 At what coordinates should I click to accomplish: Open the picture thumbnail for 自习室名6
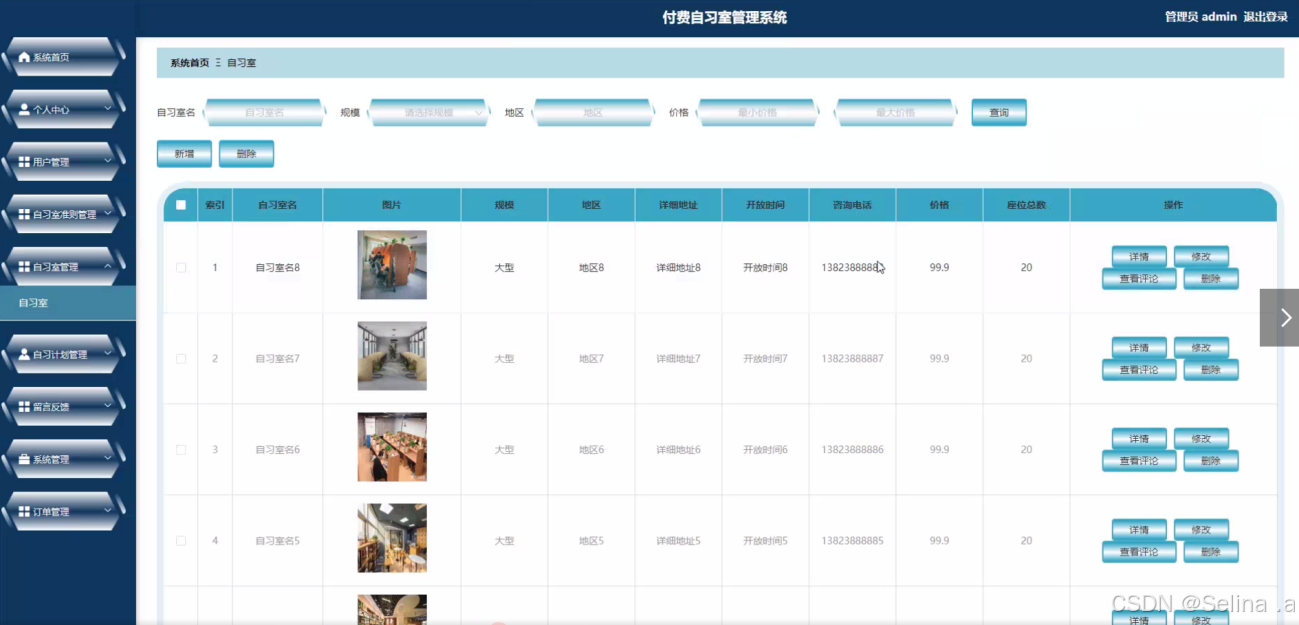pyautogui.click(x=392, y=447)
